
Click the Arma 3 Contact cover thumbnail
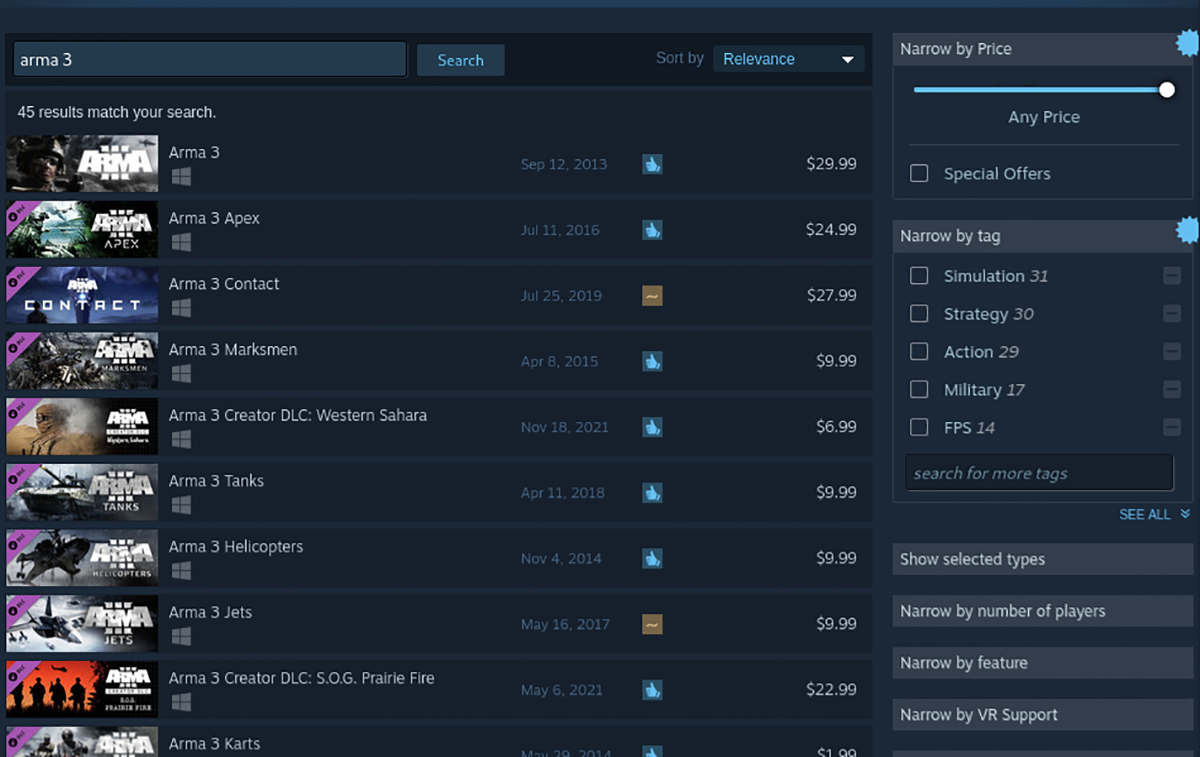tap(82, 295)
